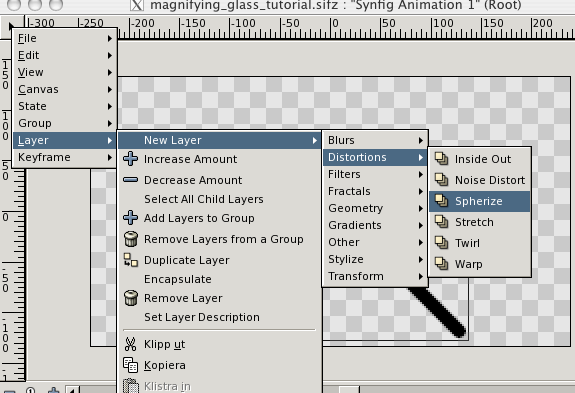The height and width of the screenshot is (393, 575).
Task: Open the Keyframe submenu
Action: pyautogui.click(x=65, y=157)
